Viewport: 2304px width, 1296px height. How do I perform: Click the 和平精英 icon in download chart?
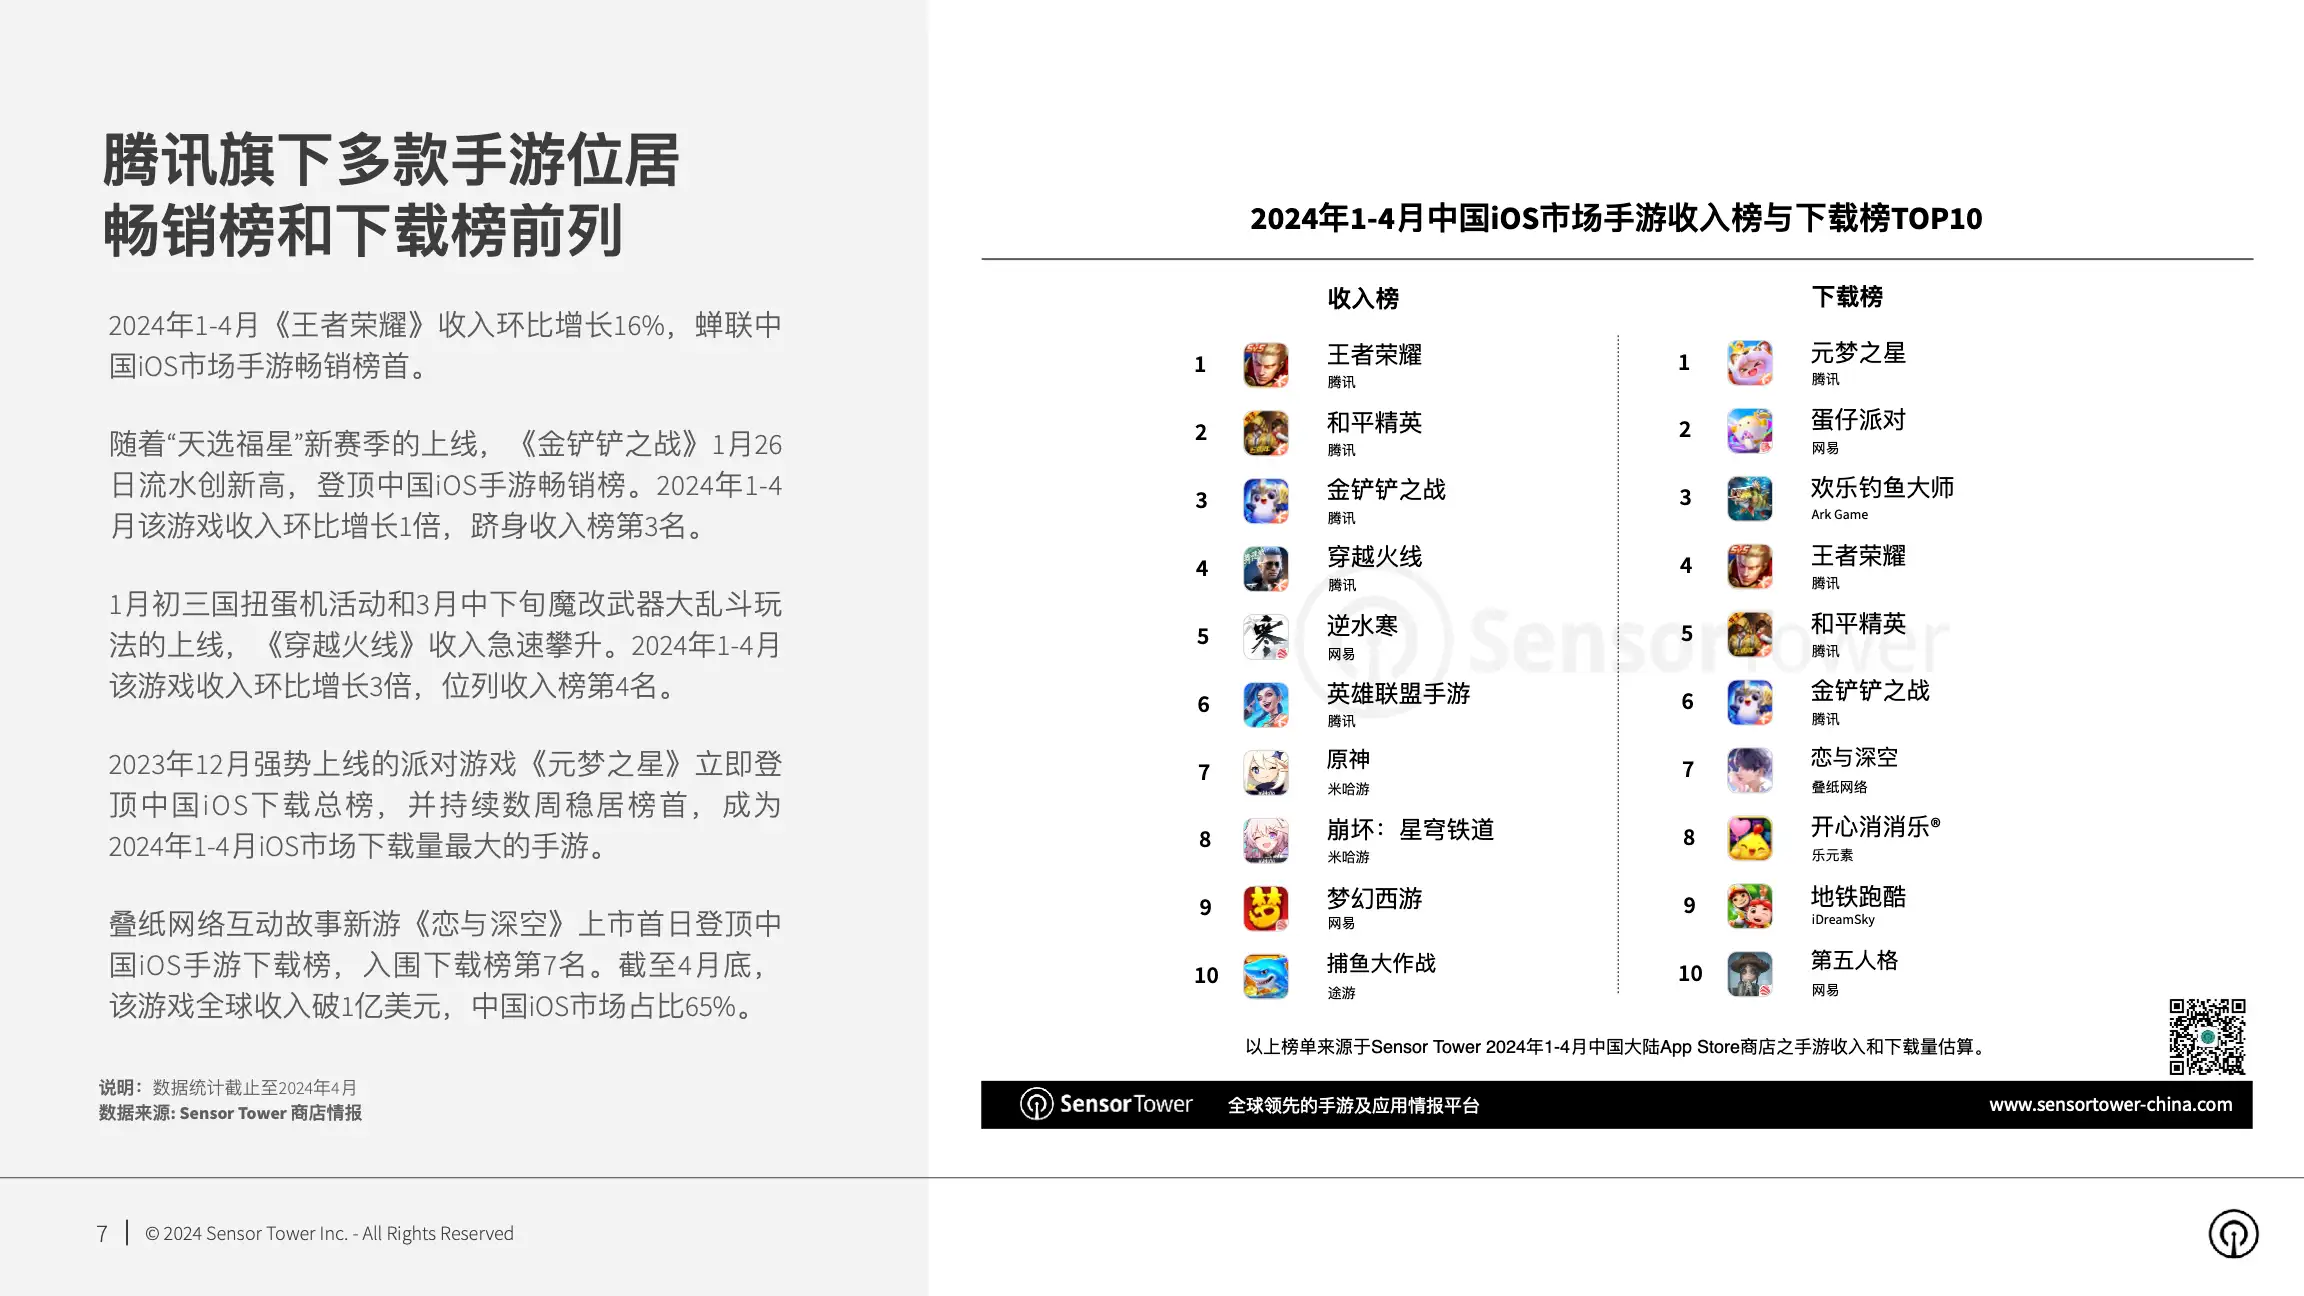[x=1749, y=634]
